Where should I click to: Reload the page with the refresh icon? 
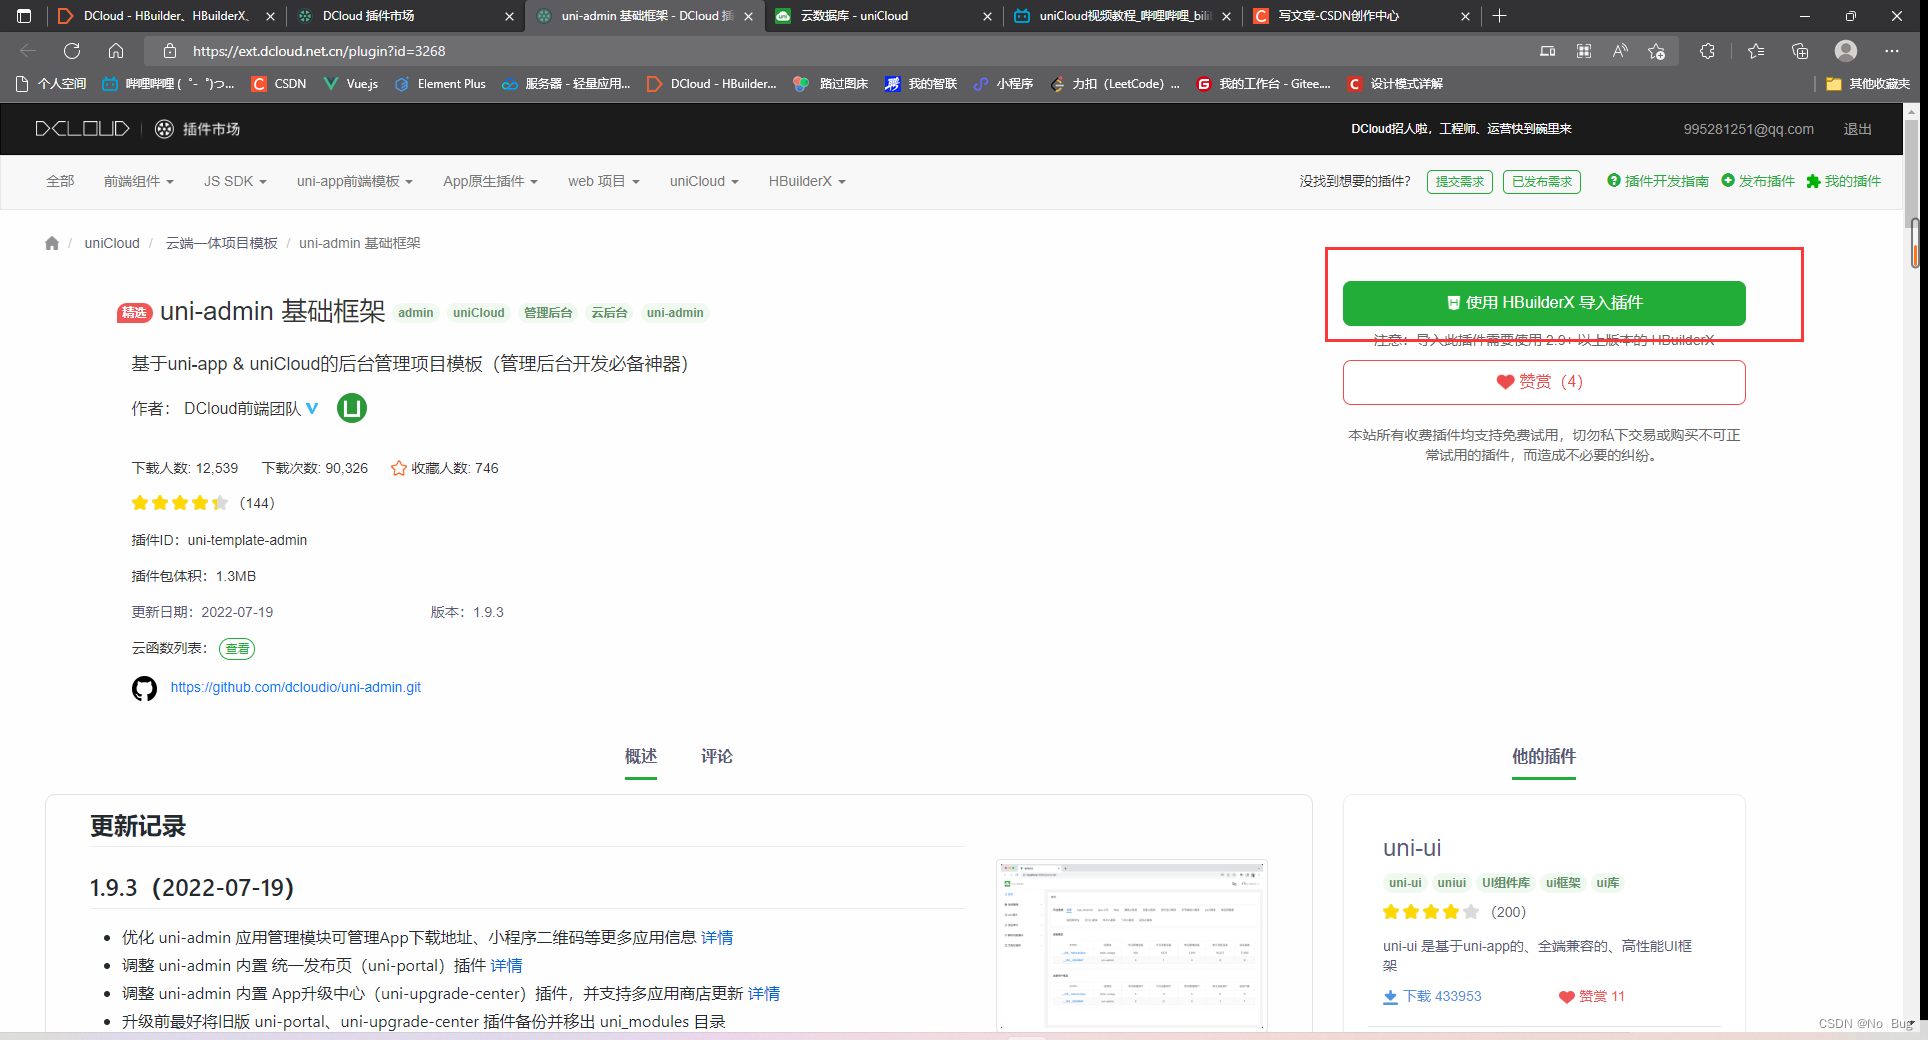click(x=72, y=51)
